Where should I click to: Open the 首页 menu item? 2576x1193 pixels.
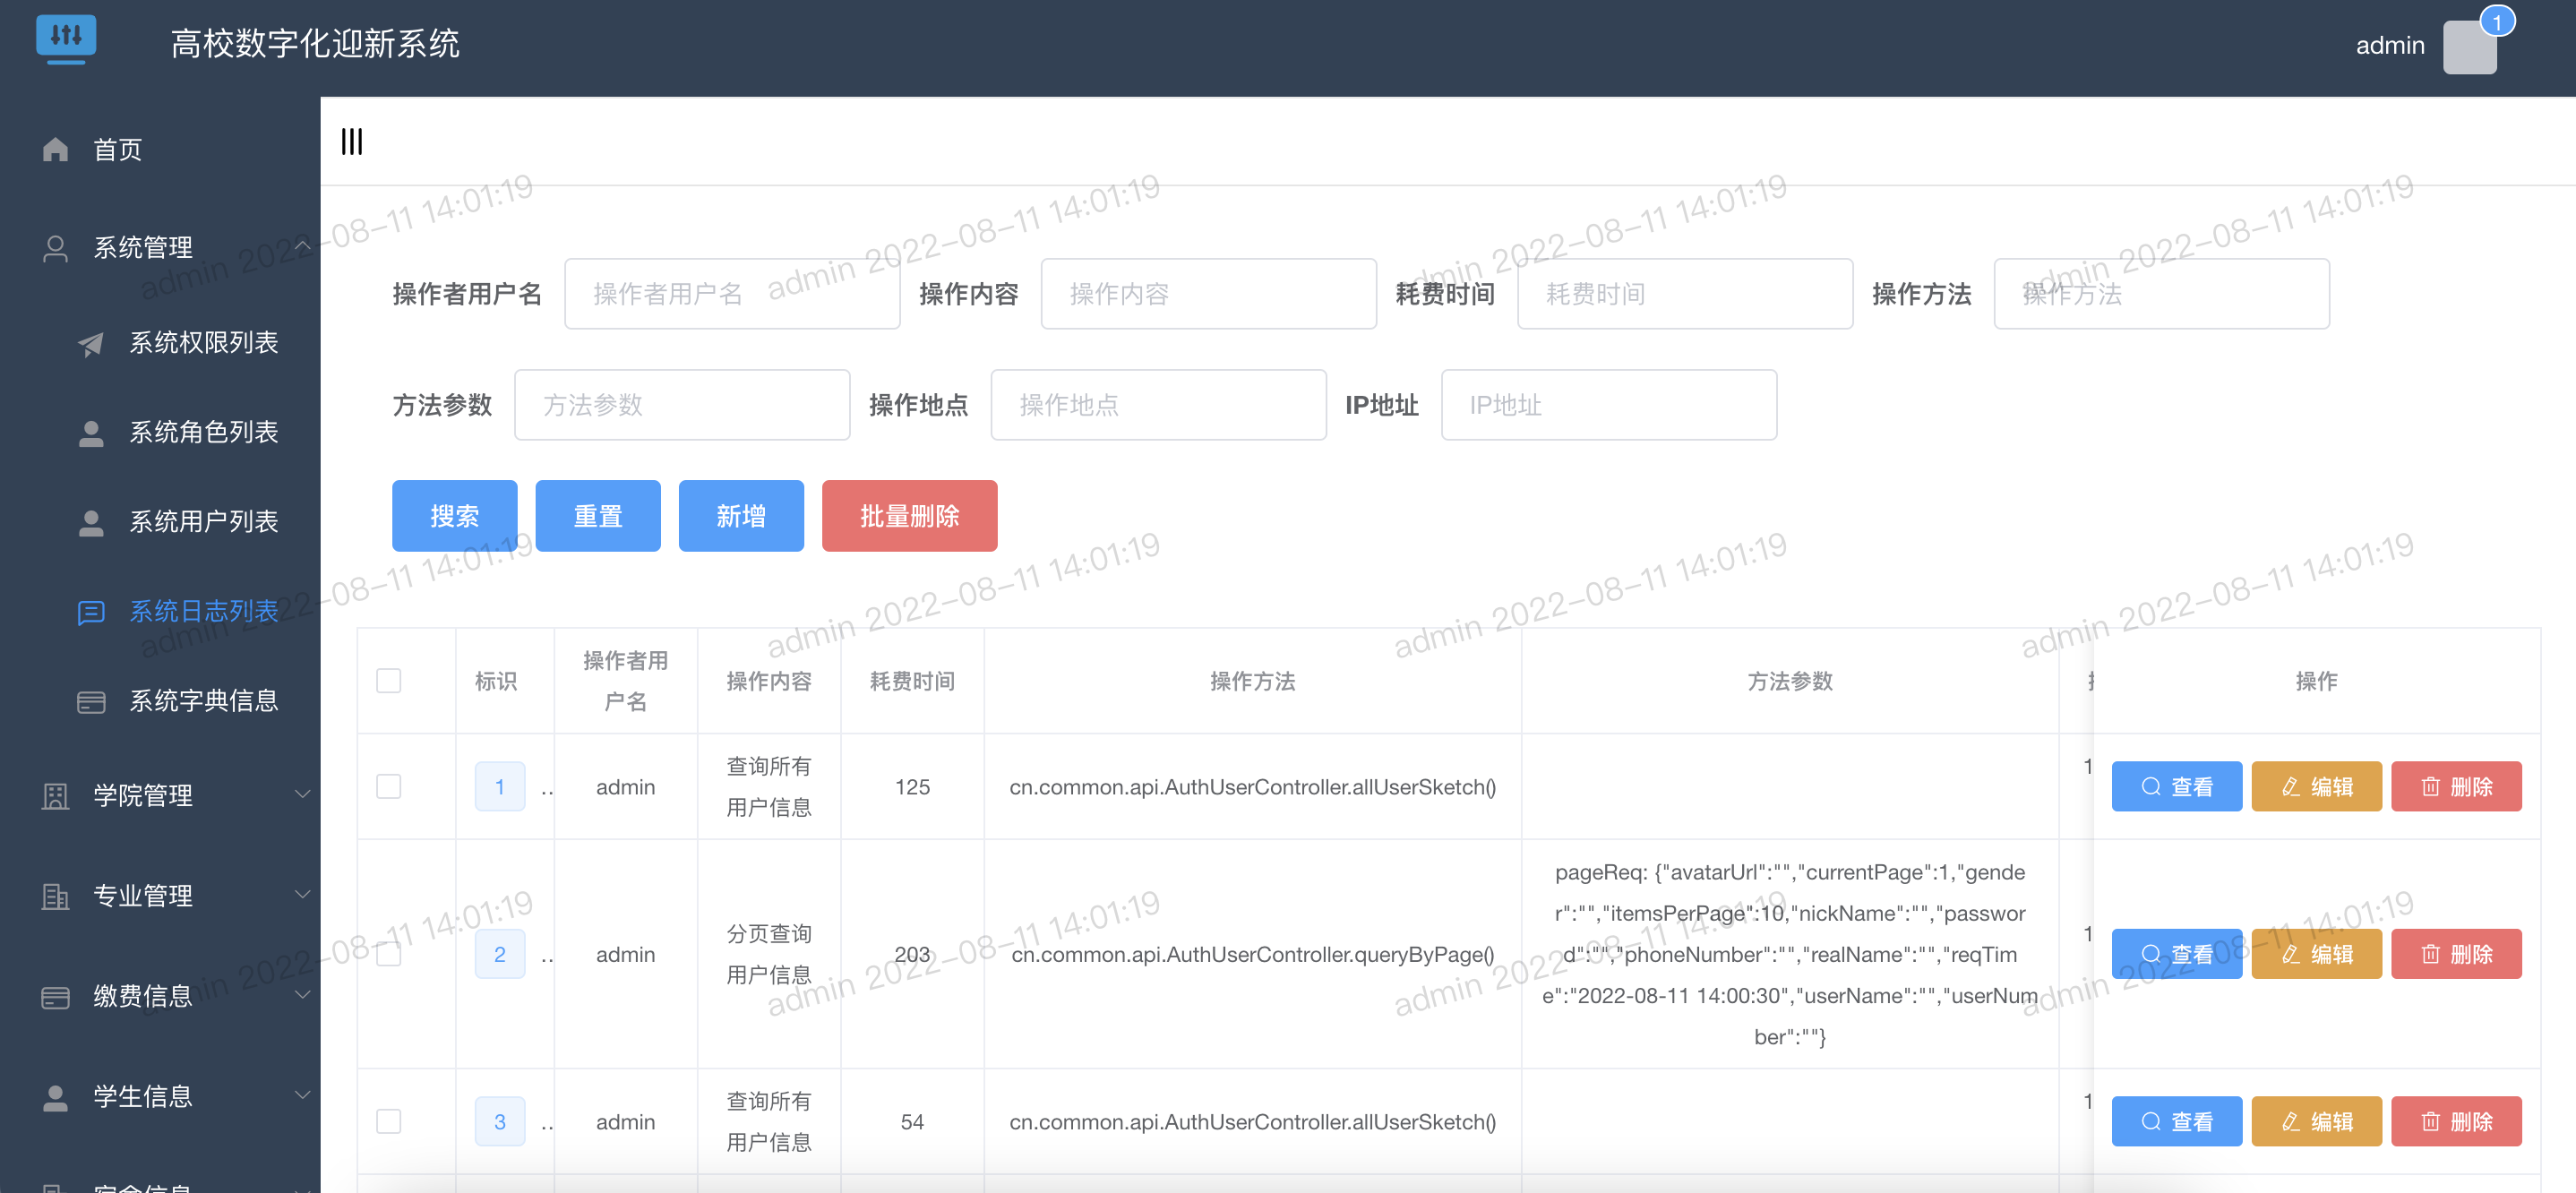tap(160, 149)
